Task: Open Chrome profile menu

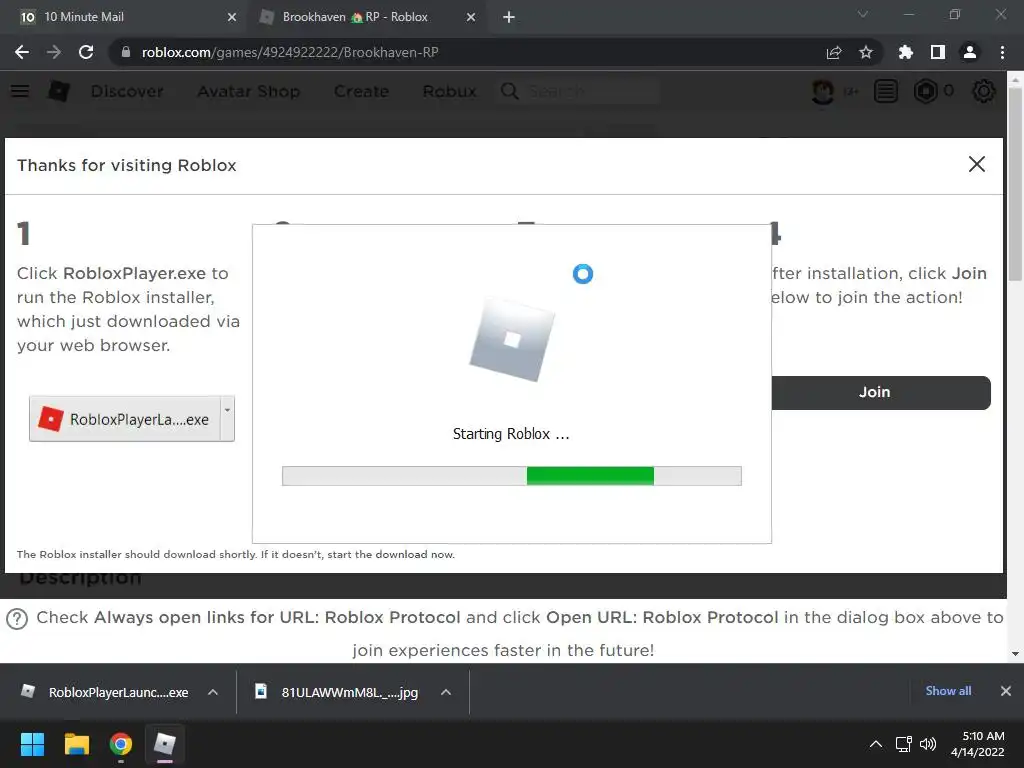Action: point(970,52)
